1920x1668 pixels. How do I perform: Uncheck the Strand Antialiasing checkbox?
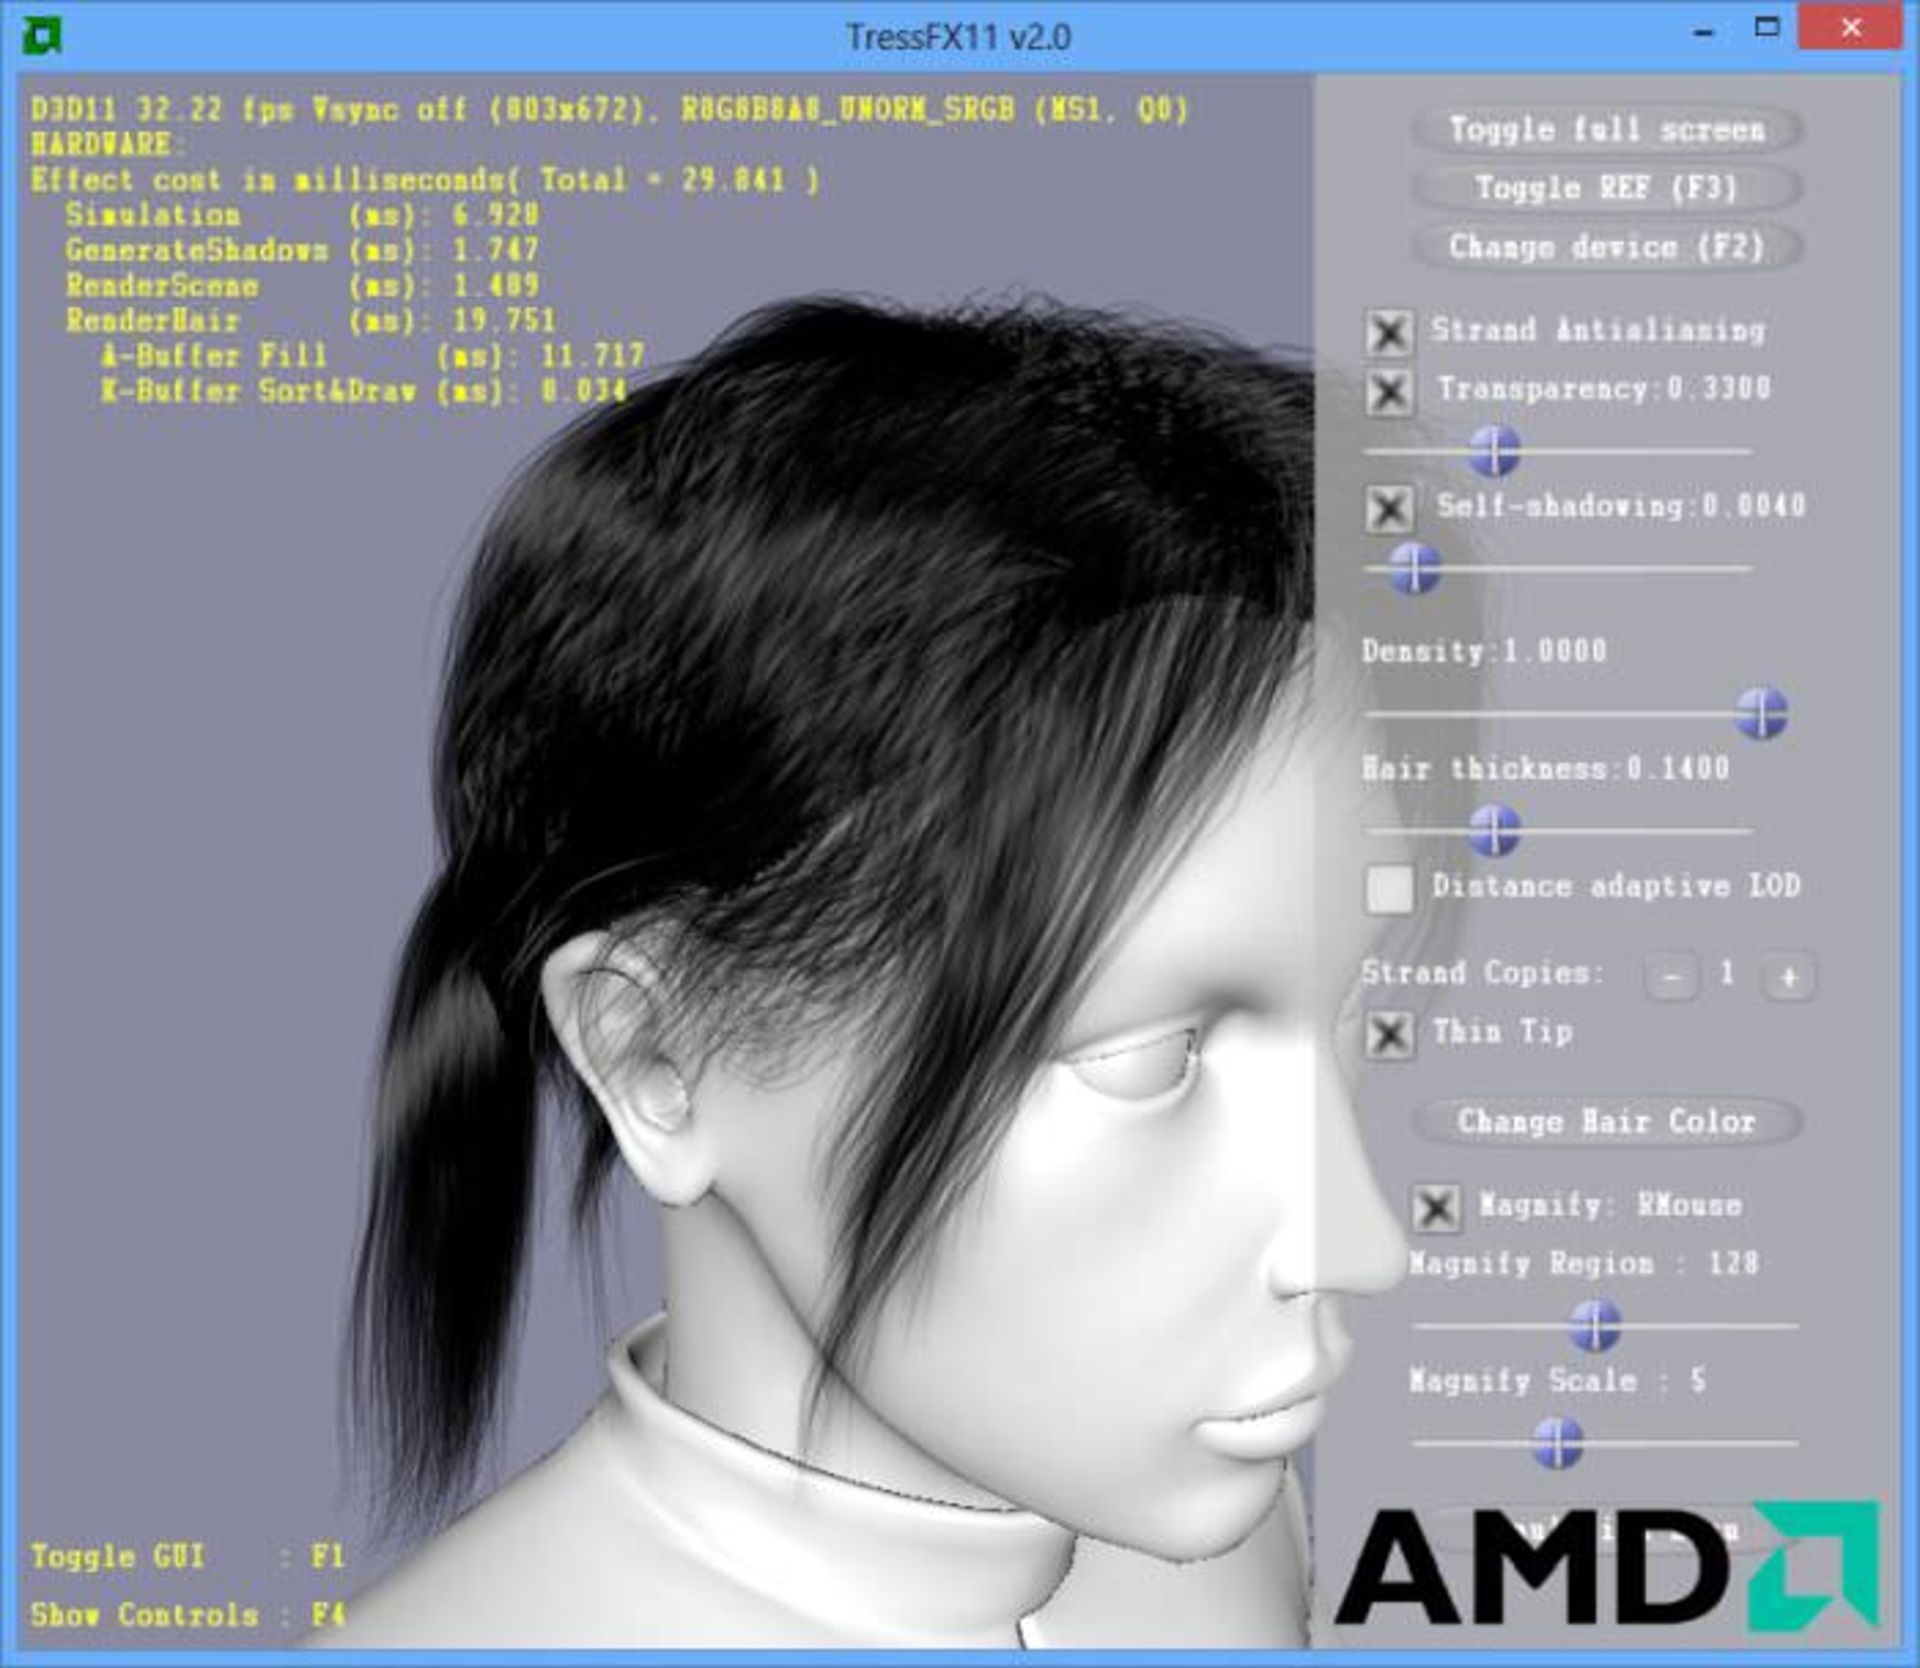pyautogui.click(x=1389, y=333)
